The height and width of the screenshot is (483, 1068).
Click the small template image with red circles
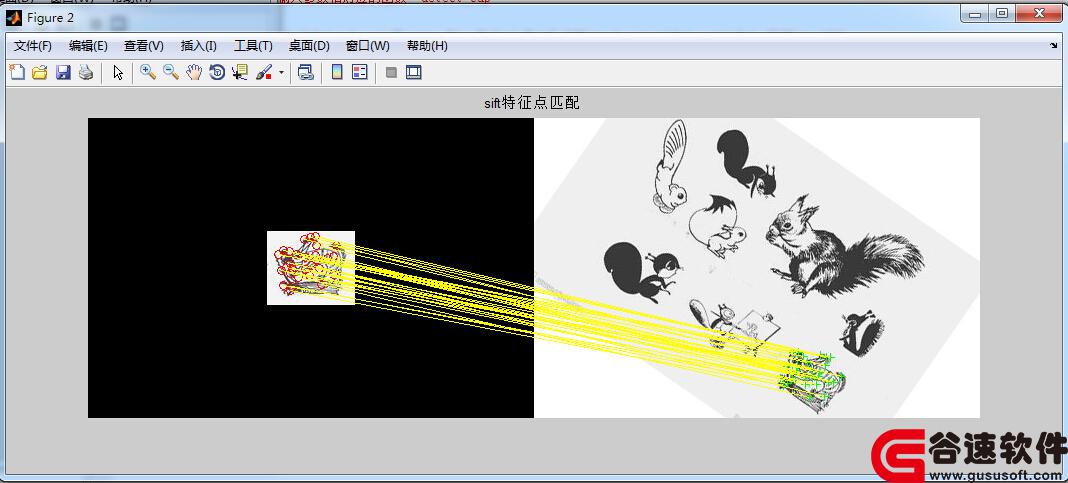pyautogui.click(x=311, y=268)
